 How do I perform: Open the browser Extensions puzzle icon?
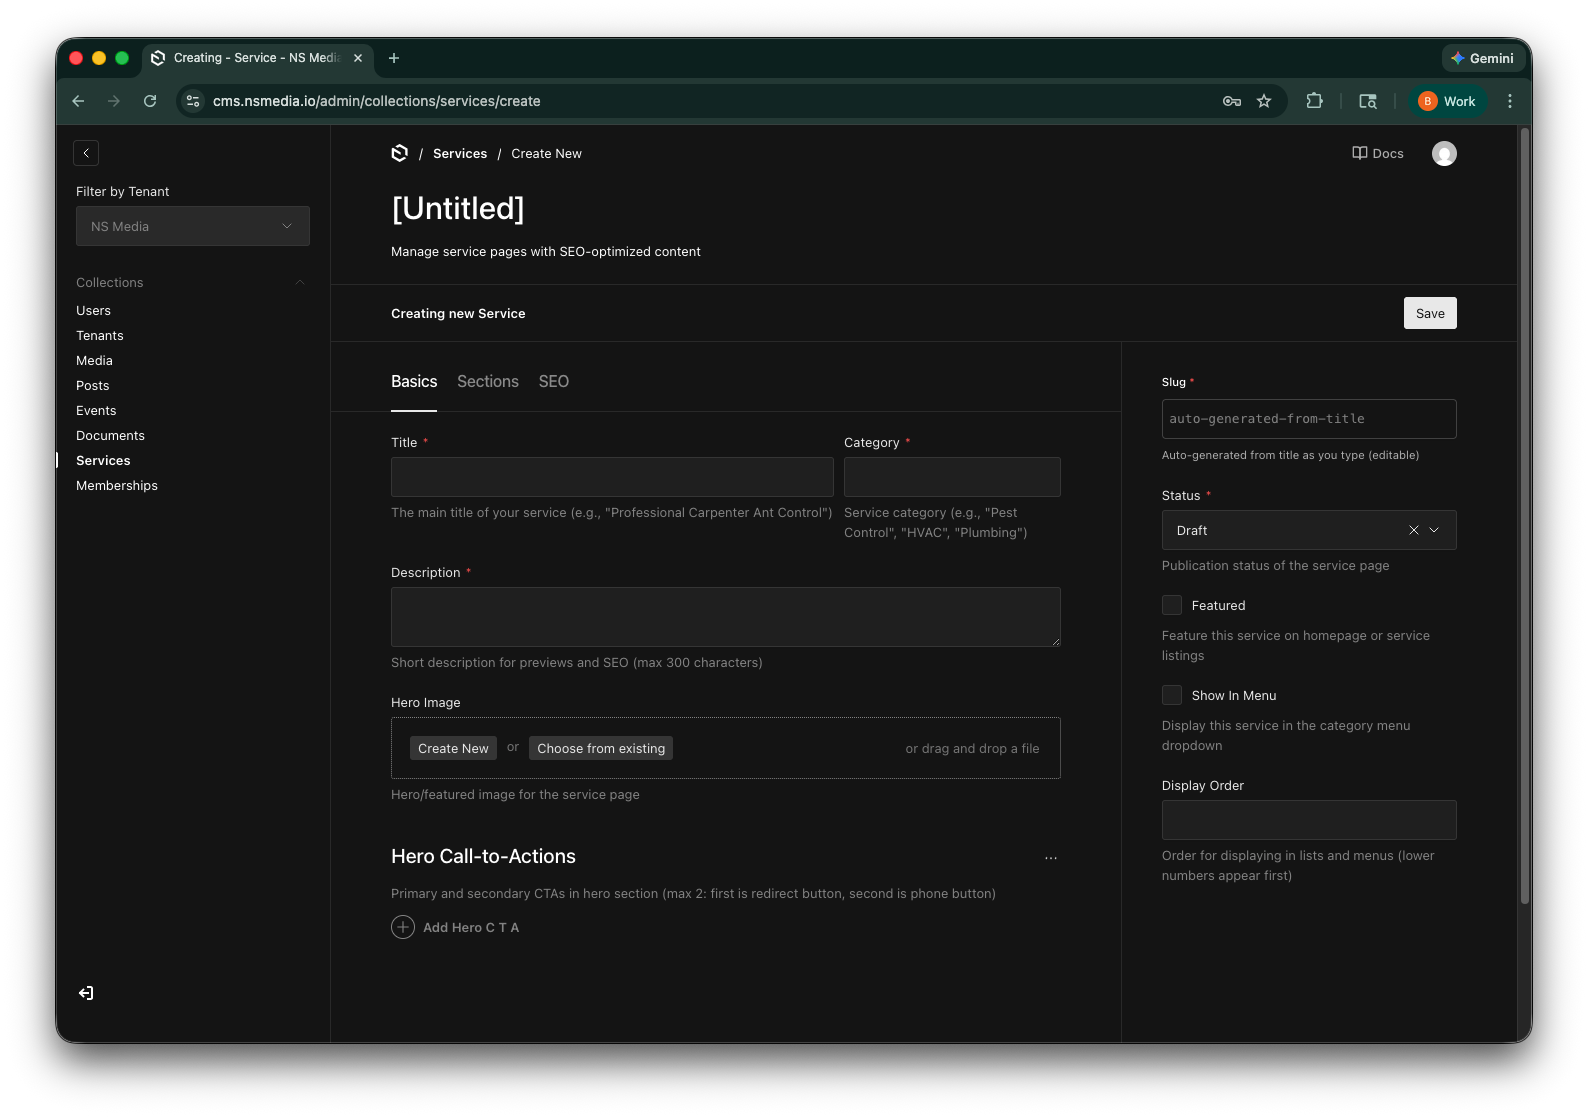tap(1314, 101)
